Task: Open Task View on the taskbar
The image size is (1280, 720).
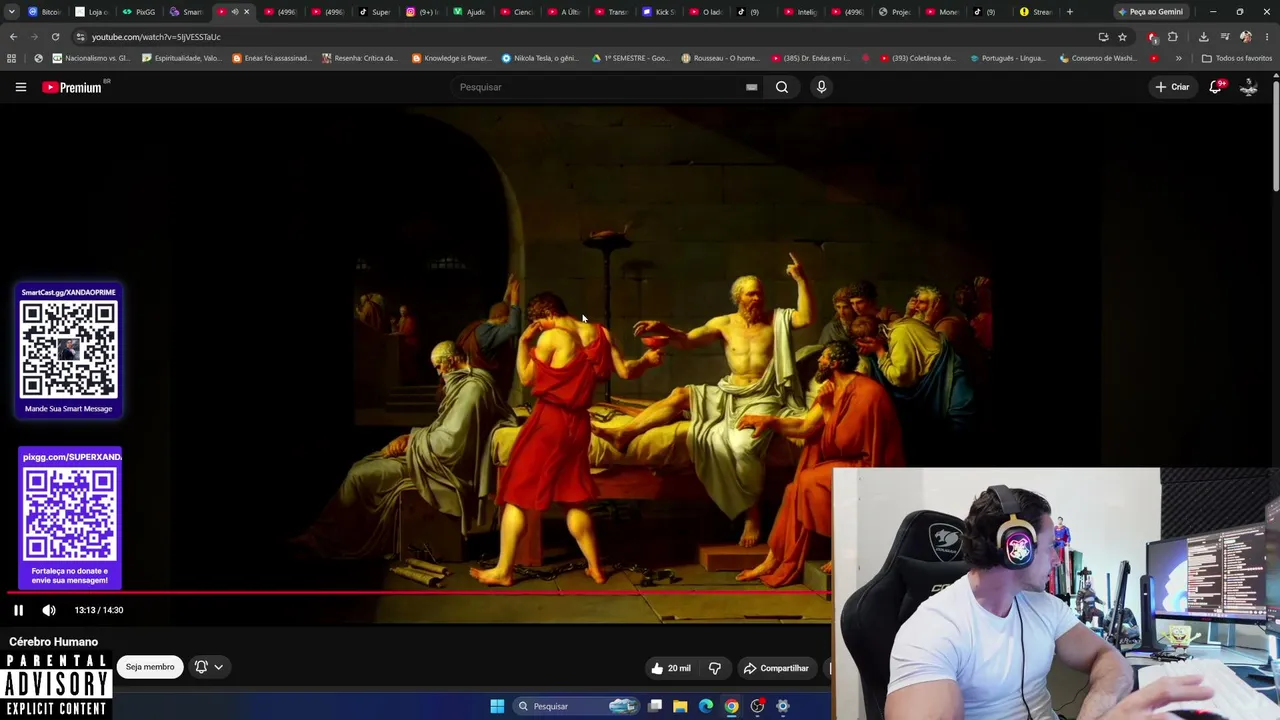Action: (655, 706)
